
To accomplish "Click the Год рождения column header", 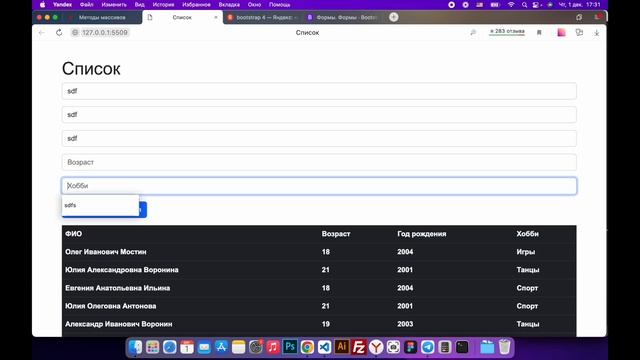I will click(422, 234).
